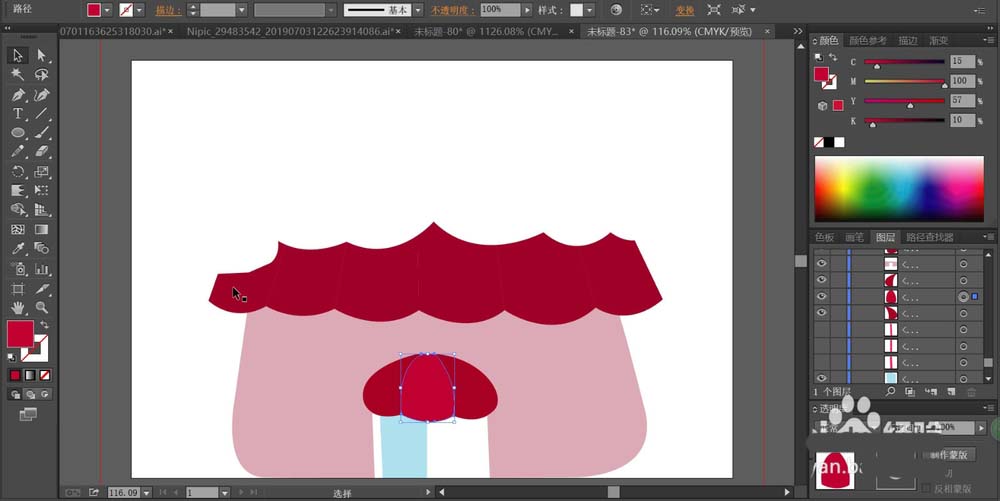Viewport: 1000px width, 501px height.
Task: Enable Draw Inside mode in the toolbox
Action: (45, 395)
